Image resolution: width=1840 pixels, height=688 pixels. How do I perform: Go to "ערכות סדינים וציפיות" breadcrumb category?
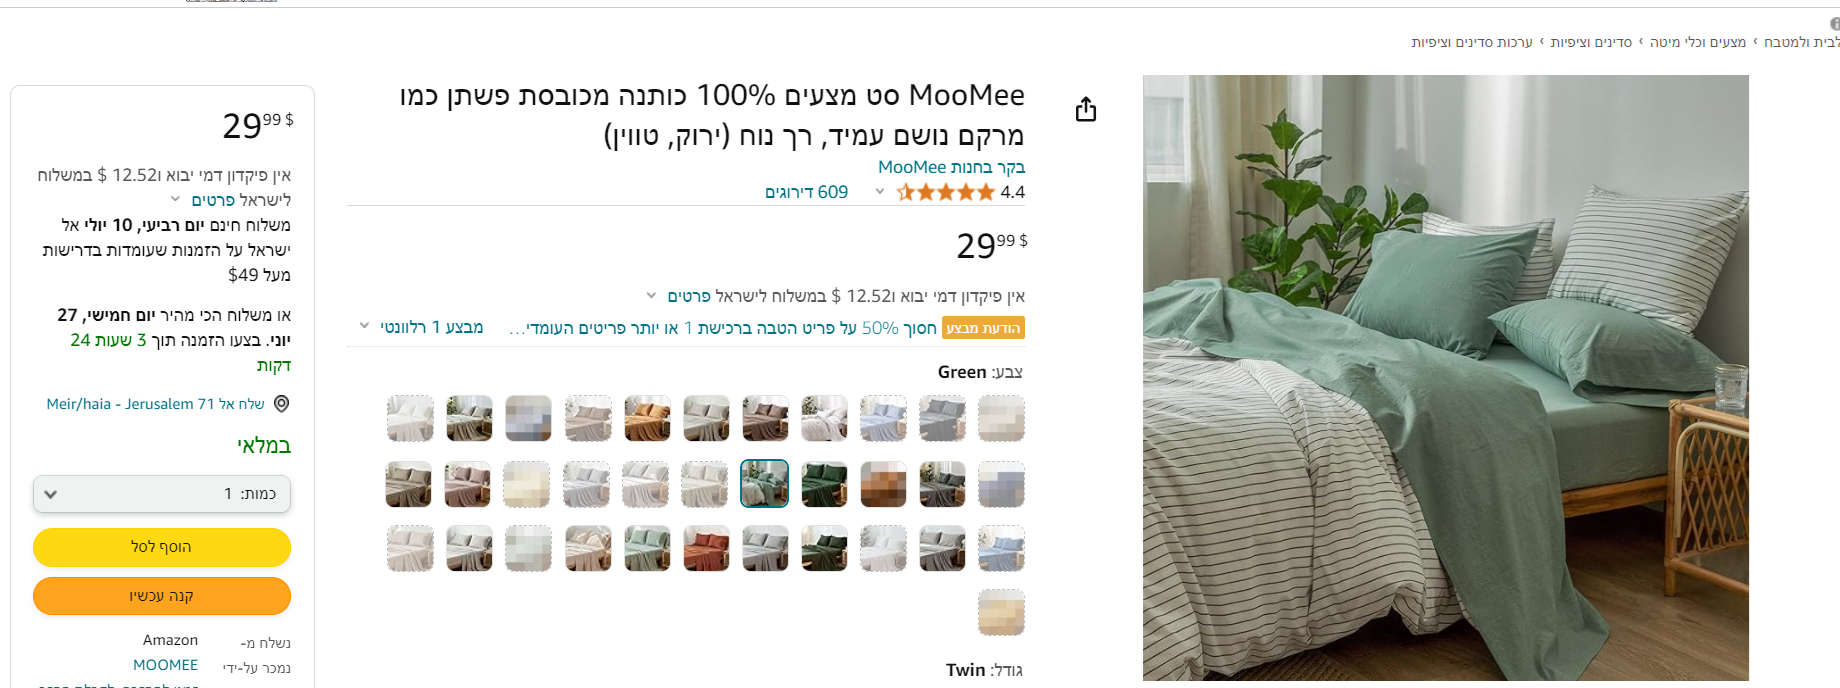pyautogui.click(x=1471, y=42)
